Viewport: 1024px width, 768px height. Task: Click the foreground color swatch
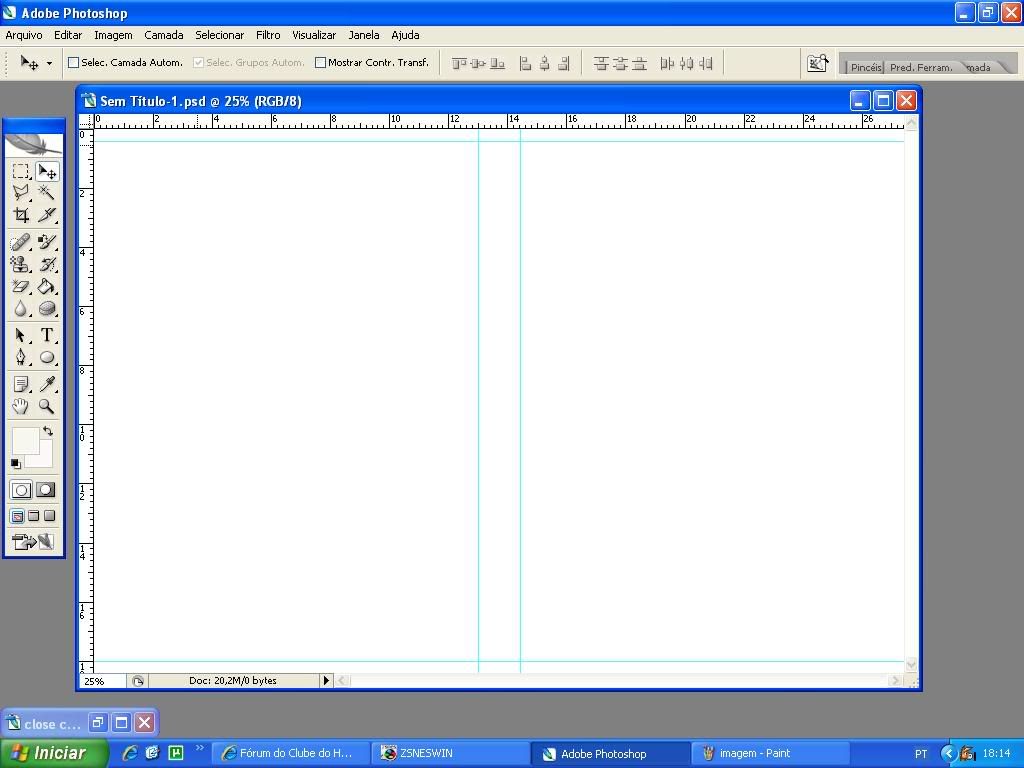pyautogui.click(x=24, y=440)
